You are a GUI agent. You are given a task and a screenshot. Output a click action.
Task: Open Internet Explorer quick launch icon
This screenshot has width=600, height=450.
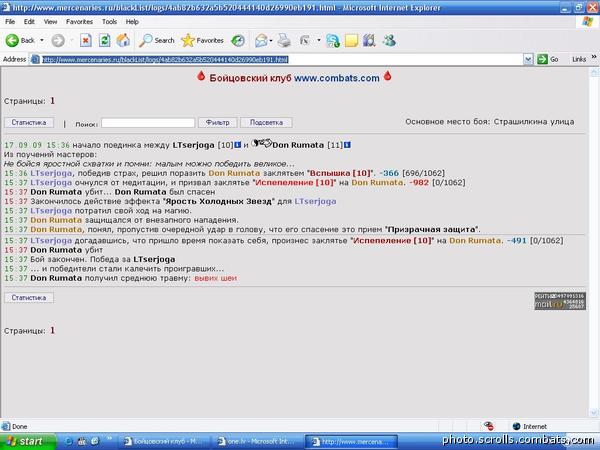click(68, 441)
